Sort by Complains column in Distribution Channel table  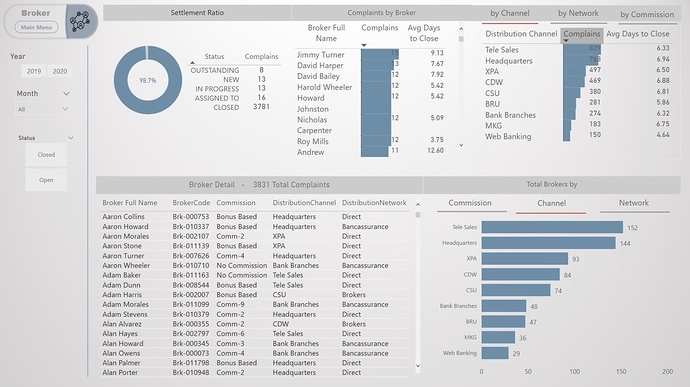[582, 34]
